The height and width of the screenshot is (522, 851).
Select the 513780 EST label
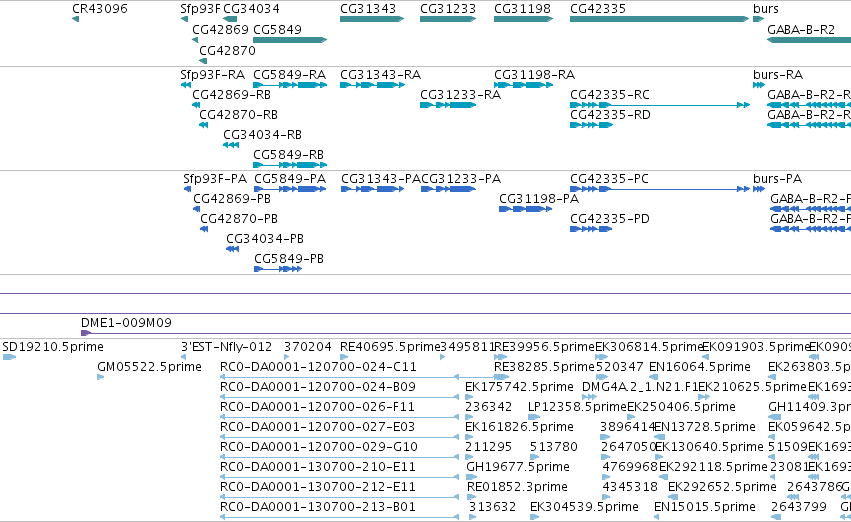click(554, 447)
